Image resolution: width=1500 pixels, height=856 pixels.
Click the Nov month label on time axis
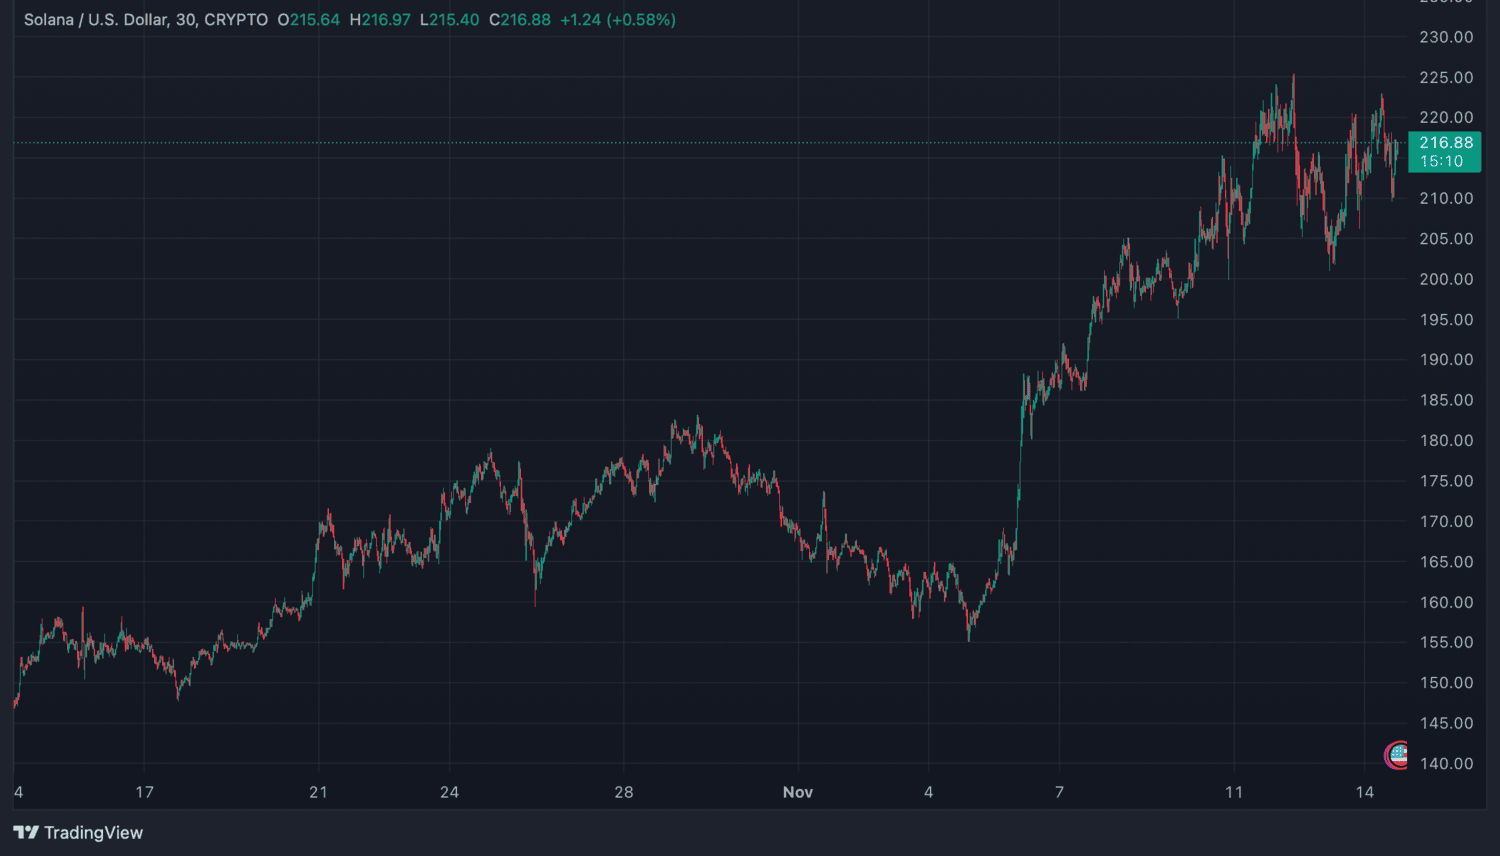pos(798,792)
